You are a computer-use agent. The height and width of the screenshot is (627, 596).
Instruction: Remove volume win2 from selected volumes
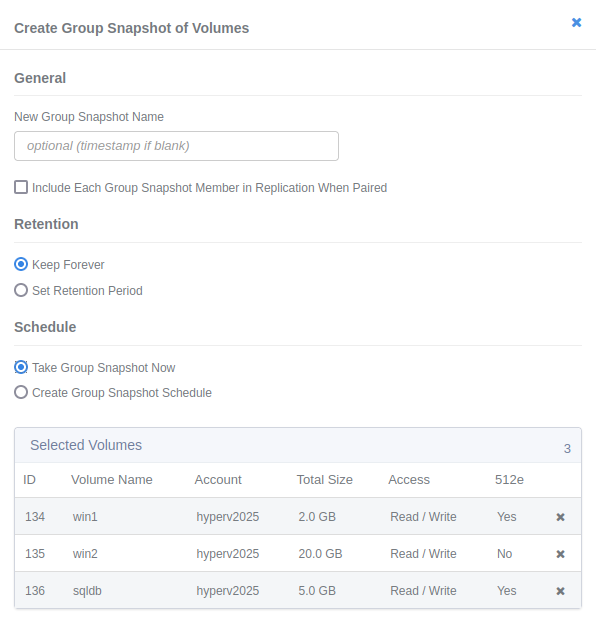click(560, 554)
